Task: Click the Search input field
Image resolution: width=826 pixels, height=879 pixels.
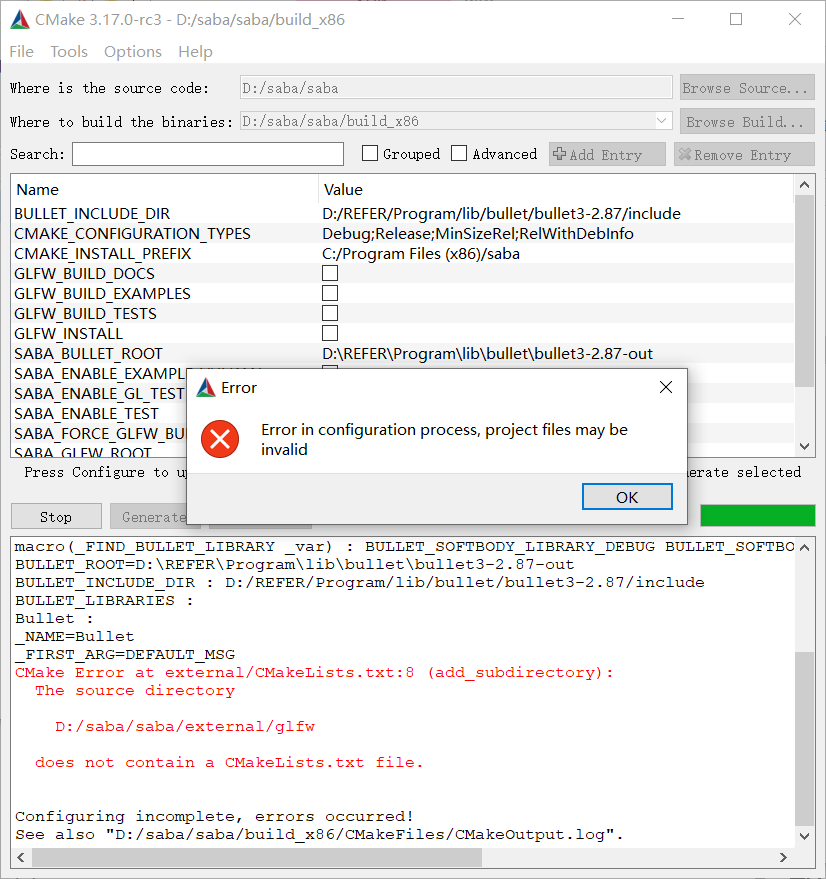Action: [x=207, y=154]
